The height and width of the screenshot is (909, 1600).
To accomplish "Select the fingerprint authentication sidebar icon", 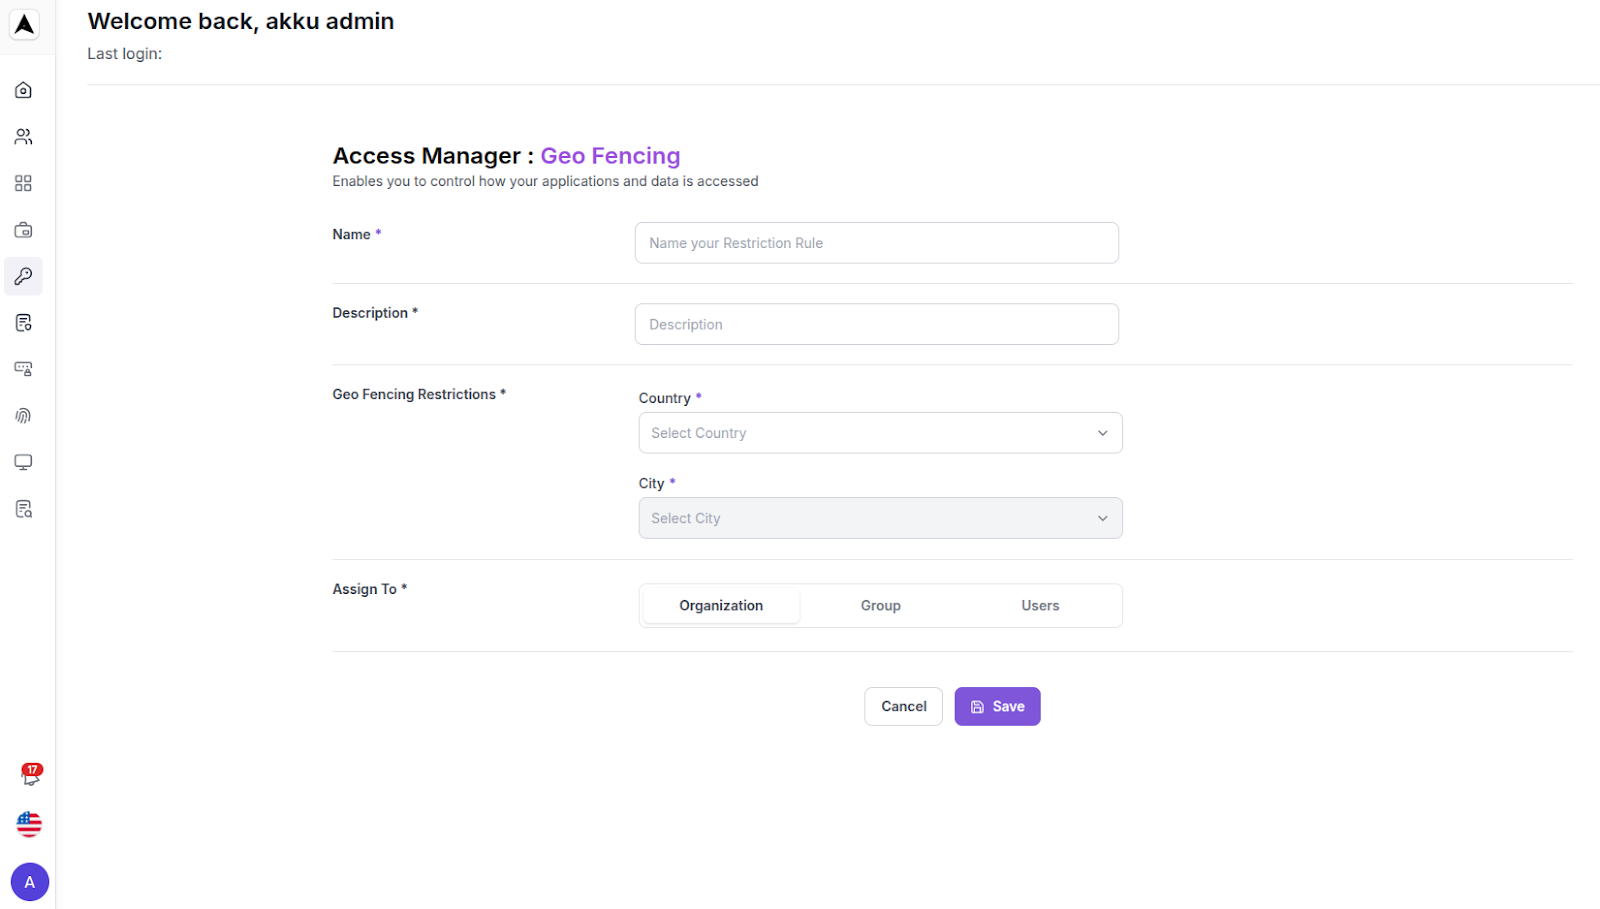I will 23,415.
